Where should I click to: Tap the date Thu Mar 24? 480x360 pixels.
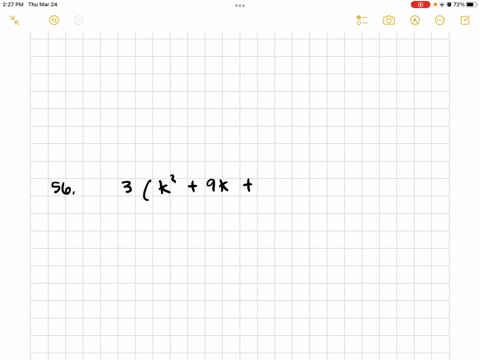click(43, 4)
